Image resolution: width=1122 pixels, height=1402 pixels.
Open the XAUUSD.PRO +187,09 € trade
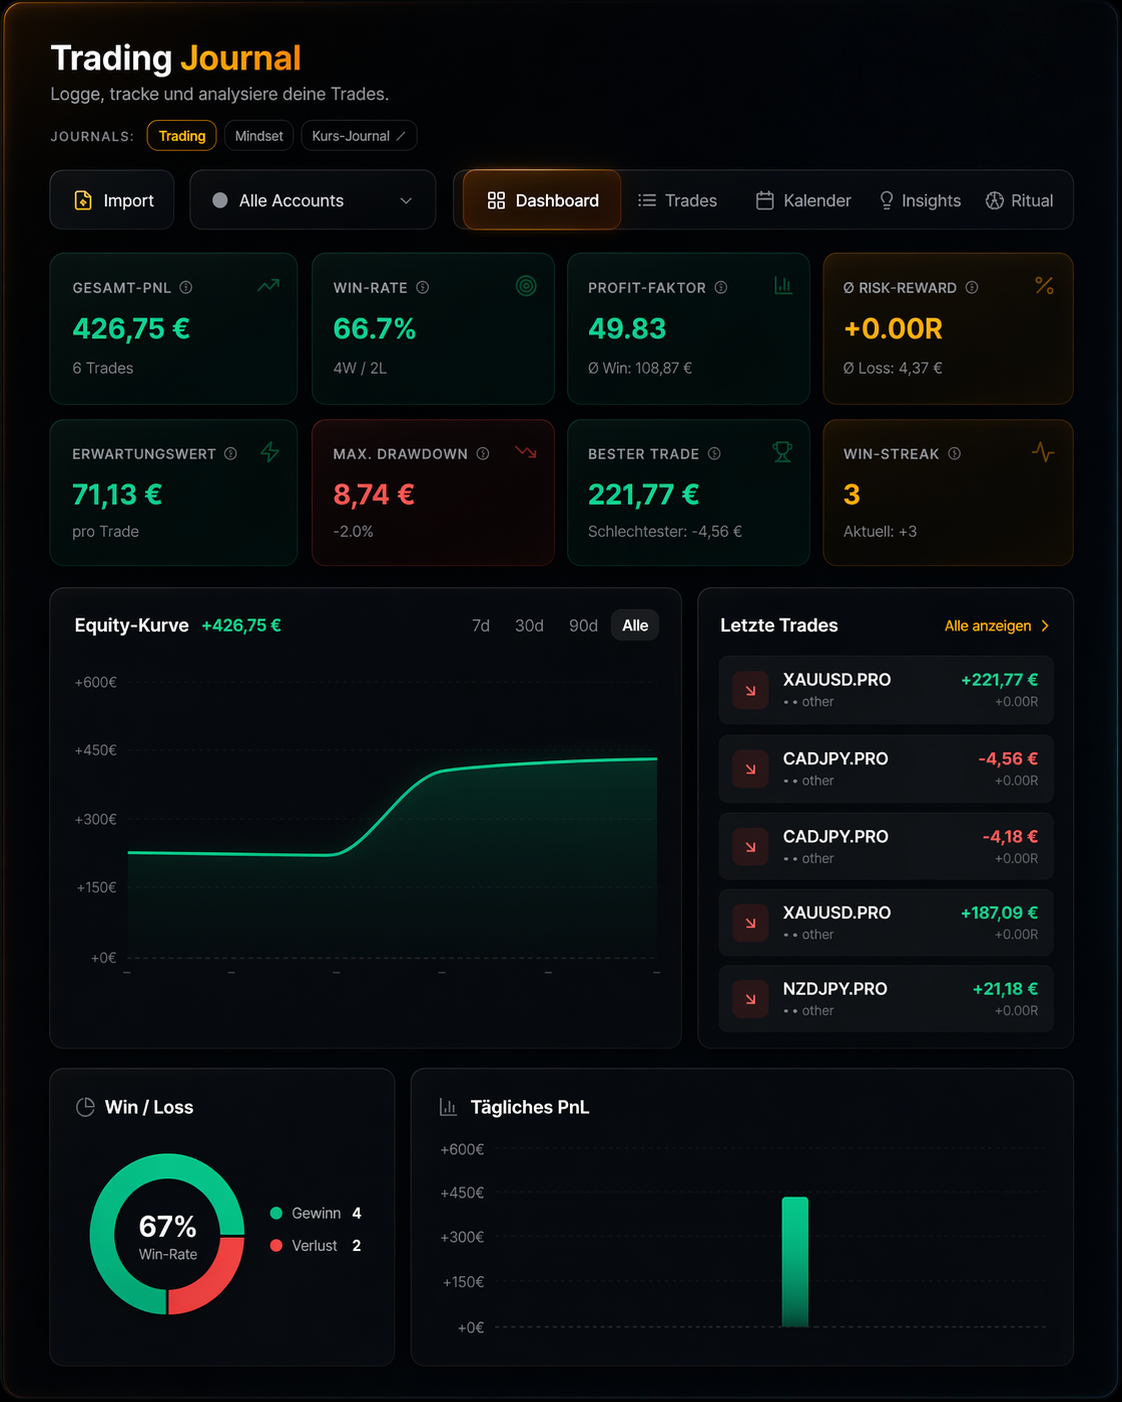pyautogui.click(x=886, y=923)
